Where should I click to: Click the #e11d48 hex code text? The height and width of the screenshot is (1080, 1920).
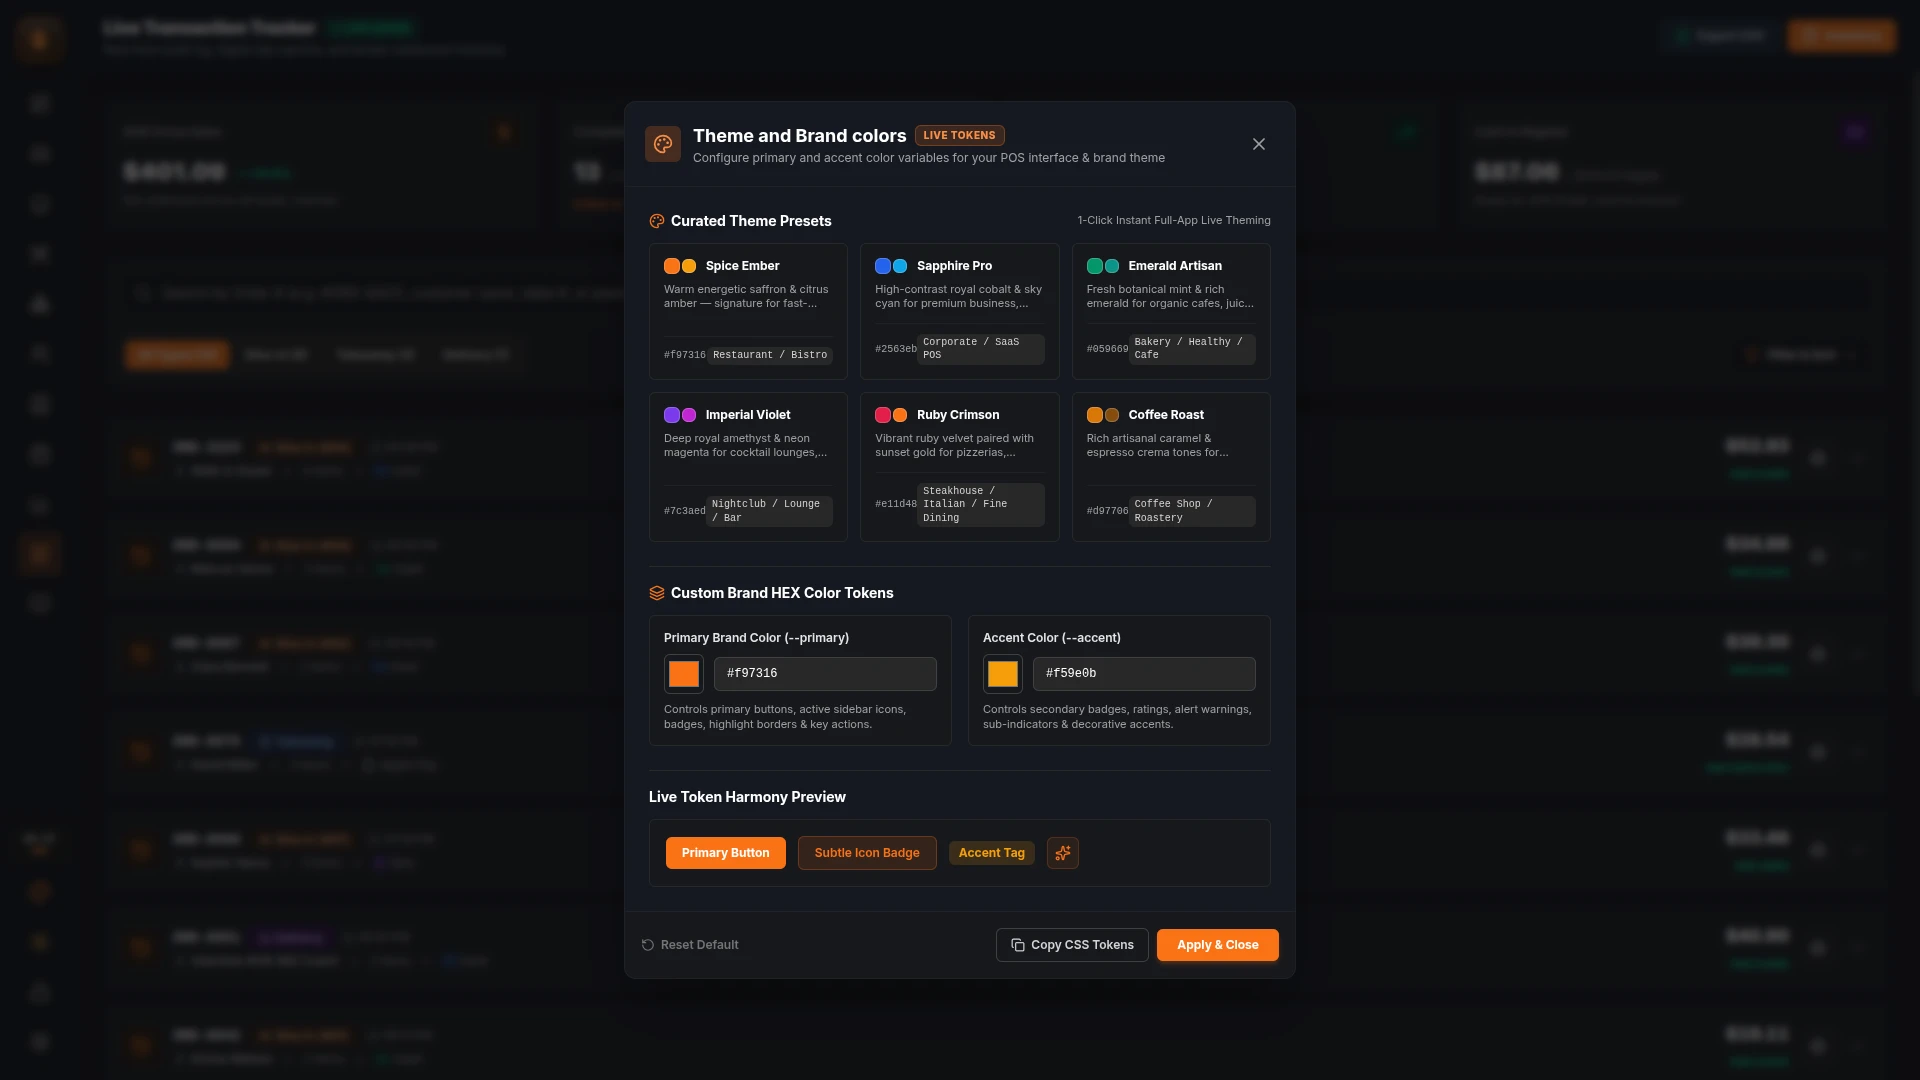896,504
